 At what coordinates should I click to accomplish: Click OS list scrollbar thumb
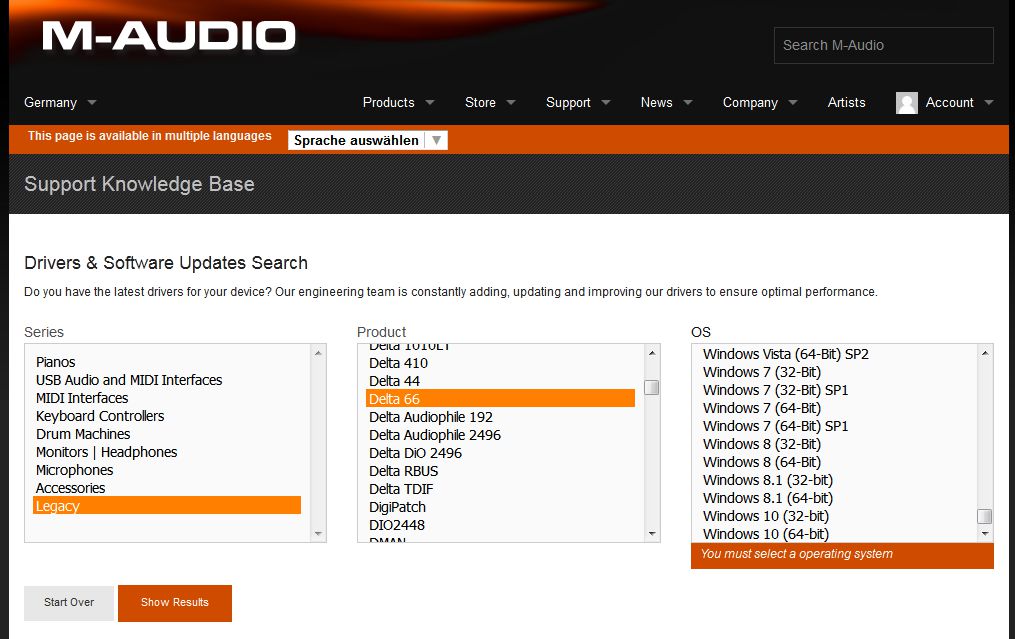(985, 516)
